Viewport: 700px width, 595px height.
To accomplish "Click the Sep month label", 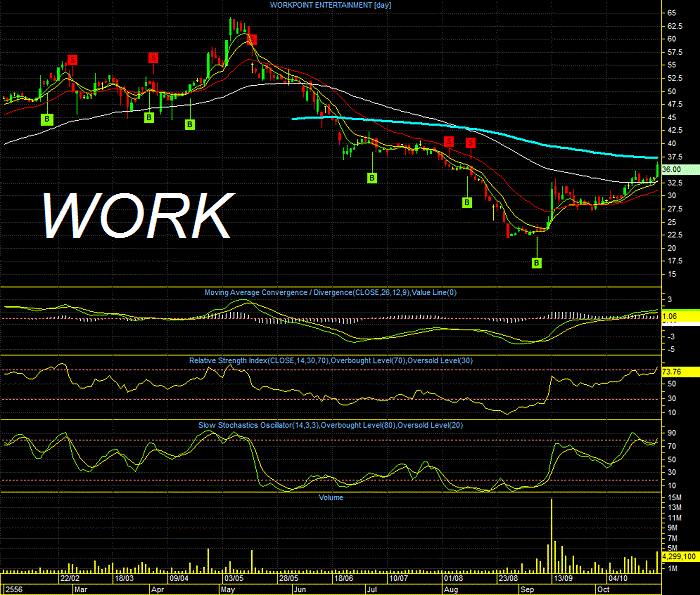I will point(527,589).
